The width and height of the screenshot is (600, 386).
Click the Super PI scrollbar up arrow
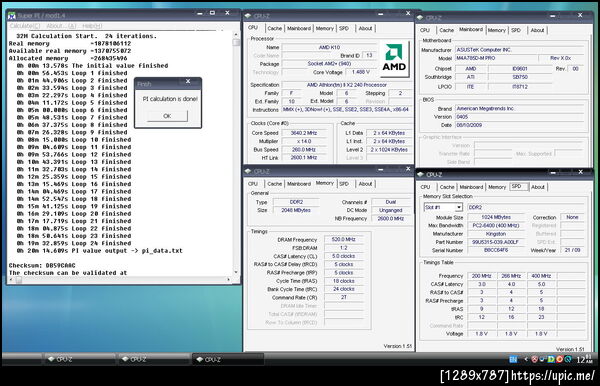tap(236, 34)
